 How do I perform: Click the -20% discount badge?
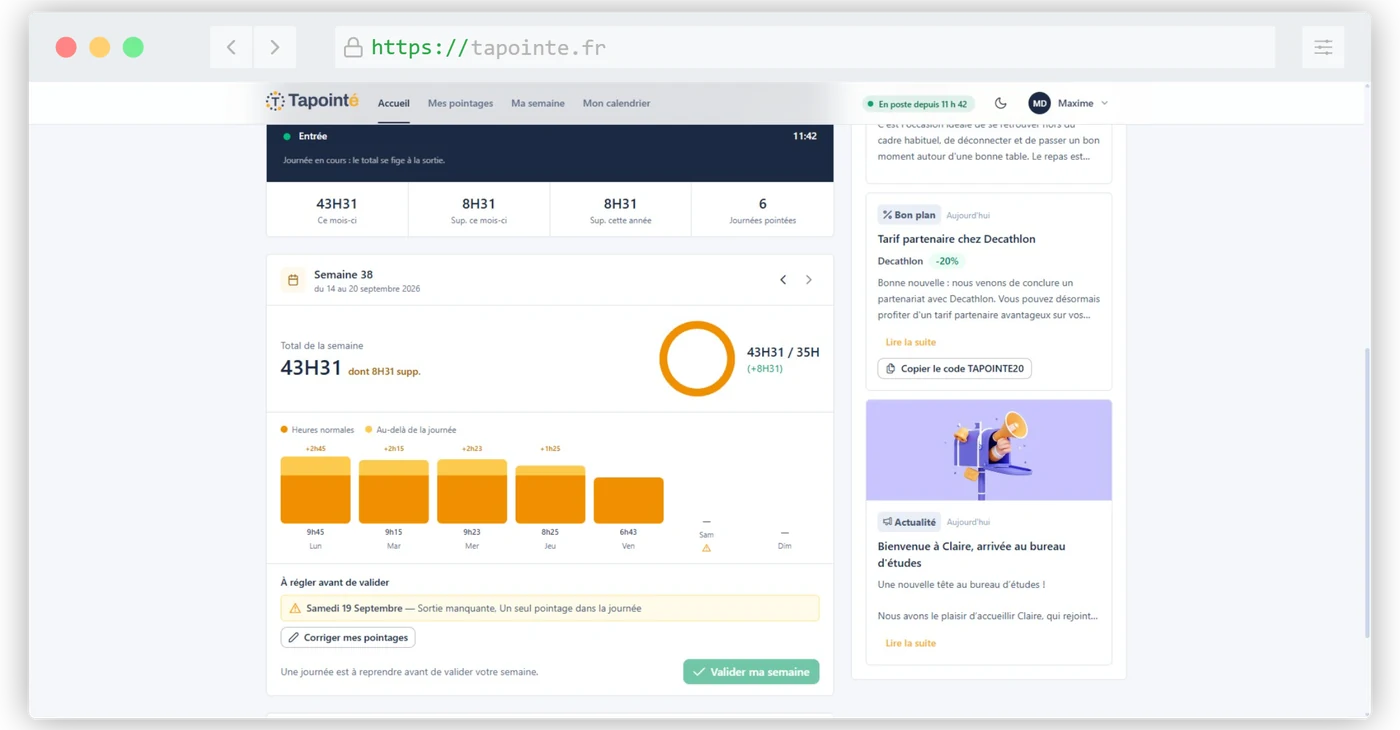coord(946,261)
